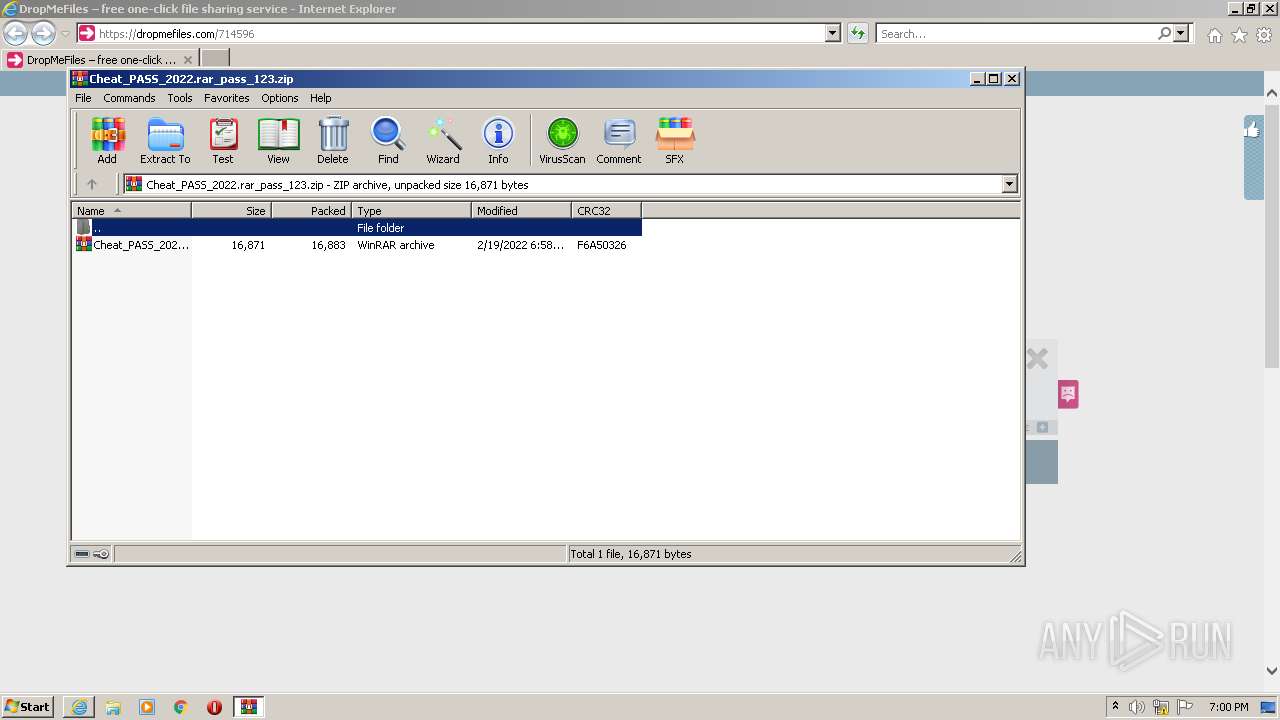Viewport: 1280px width, 720px height.
Task: Click the Delete trash can icon
Action: 333,140
